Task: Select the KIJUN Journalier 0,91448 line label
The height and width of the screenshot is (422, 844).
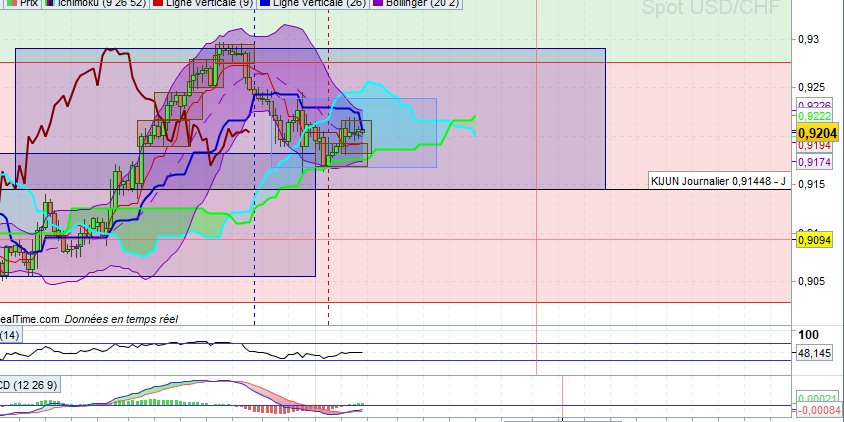Action: [718, 181]
